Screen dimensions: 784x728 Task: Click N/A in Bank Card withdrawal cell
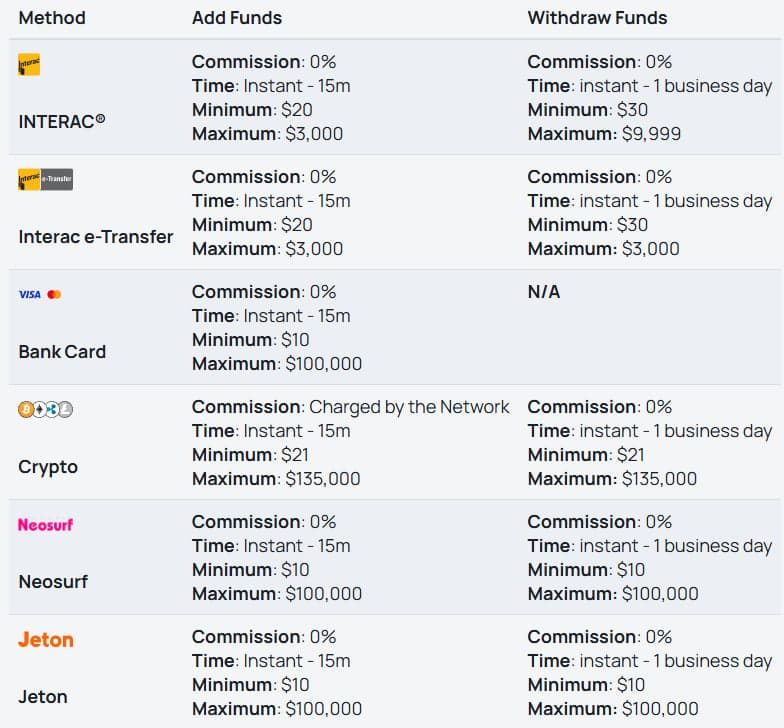(x=544, y=292)
